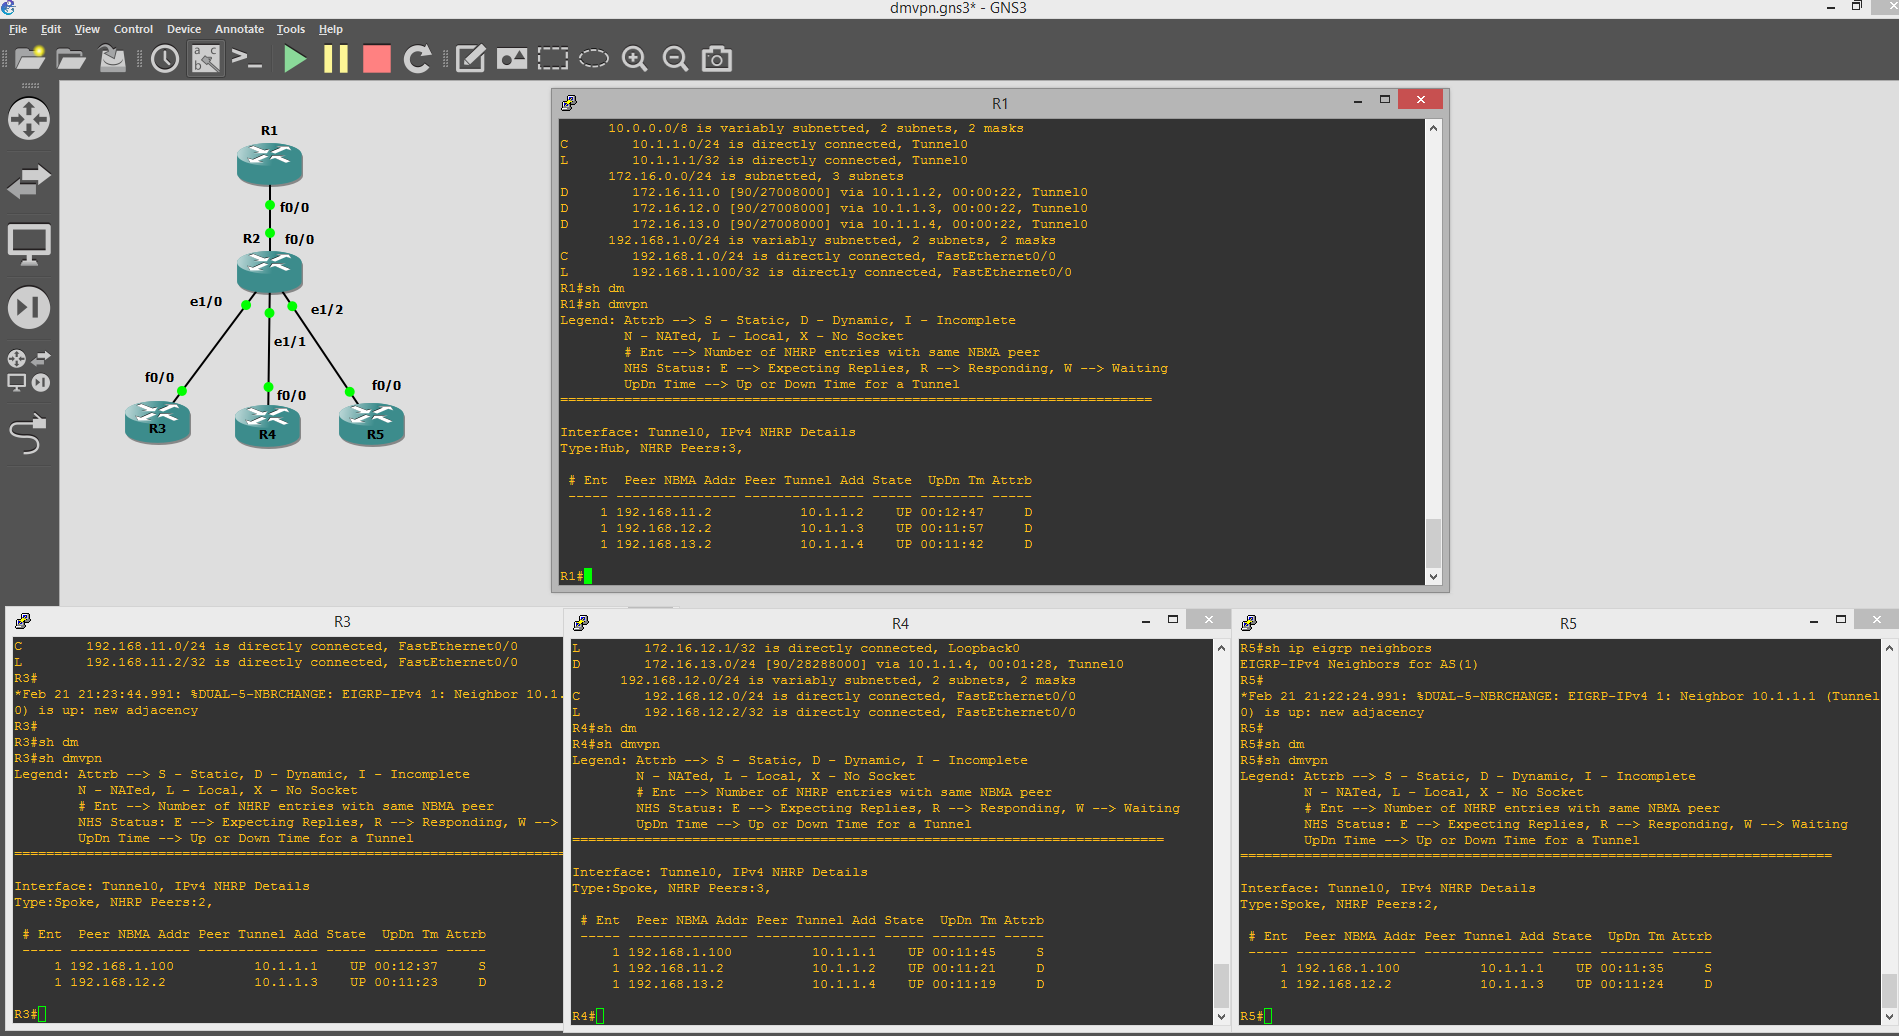The image size is (1899, 1036).
Task: Click the browse all devices icon
Action: (x=29, y=370)
